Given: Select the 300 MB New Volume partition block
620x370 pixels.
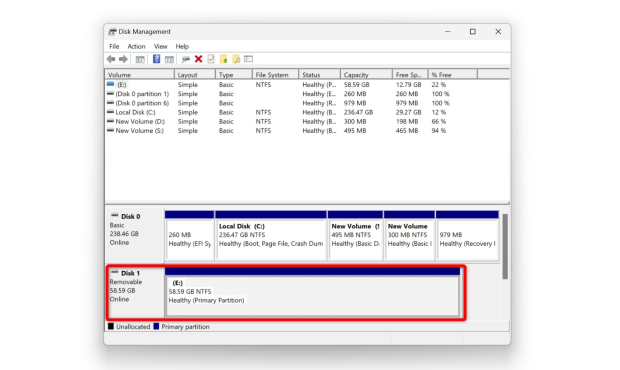Looking at the screenshot, I should [x=409, y=236].
